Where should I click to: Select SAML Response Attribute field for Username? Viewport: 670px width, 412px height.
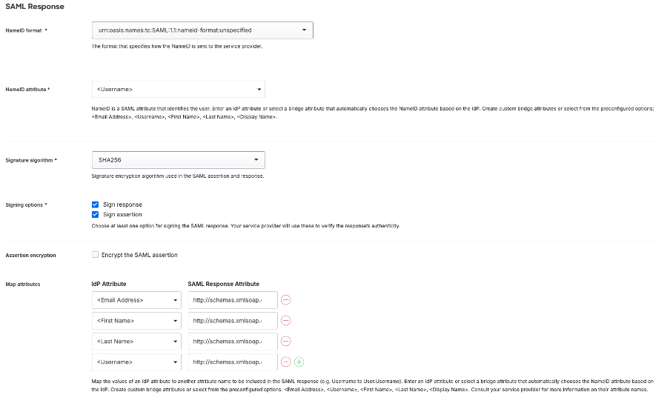(231, 361)
